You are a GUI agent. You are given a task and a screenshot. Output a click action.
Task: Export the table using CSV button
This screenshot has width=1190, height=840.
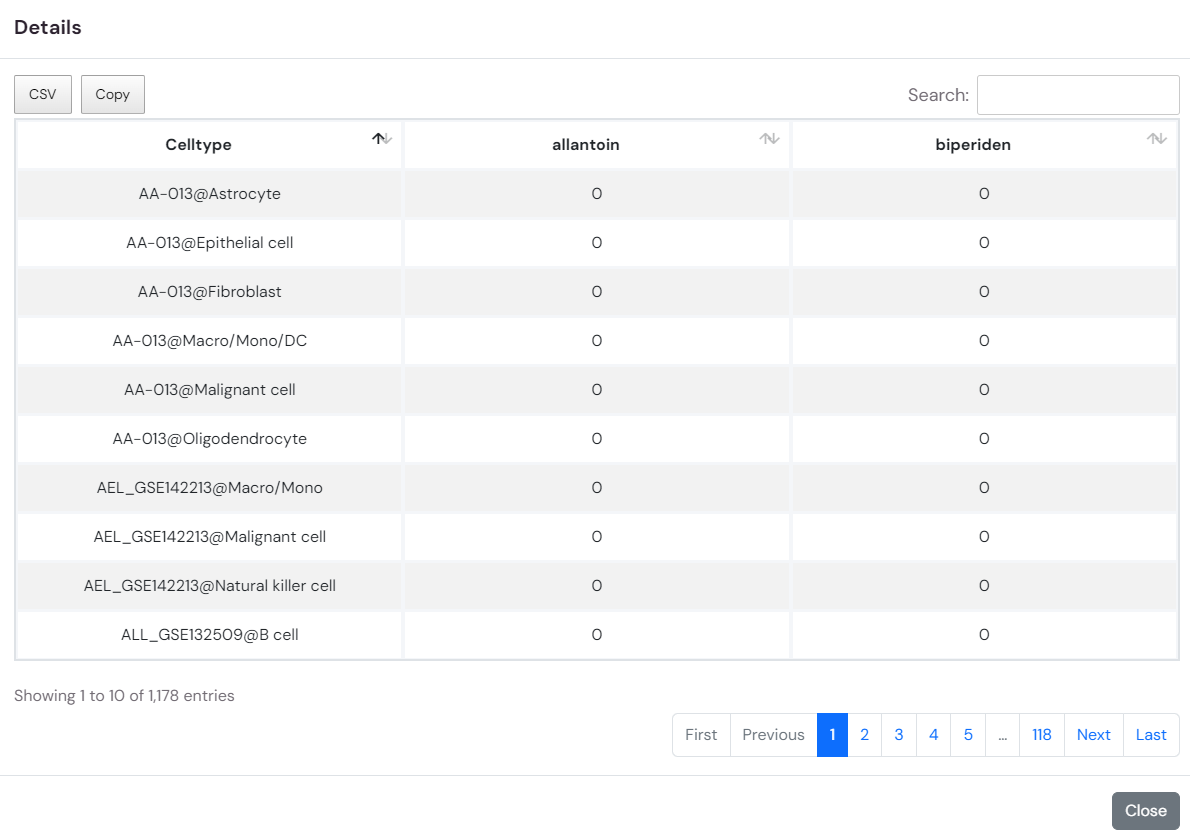[x=43, y=94]
